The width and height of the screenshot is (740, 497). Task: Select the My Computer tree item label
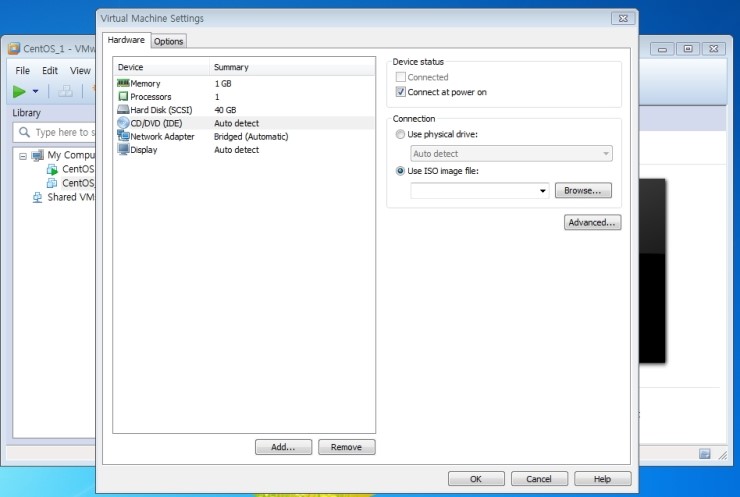(71, 155)
